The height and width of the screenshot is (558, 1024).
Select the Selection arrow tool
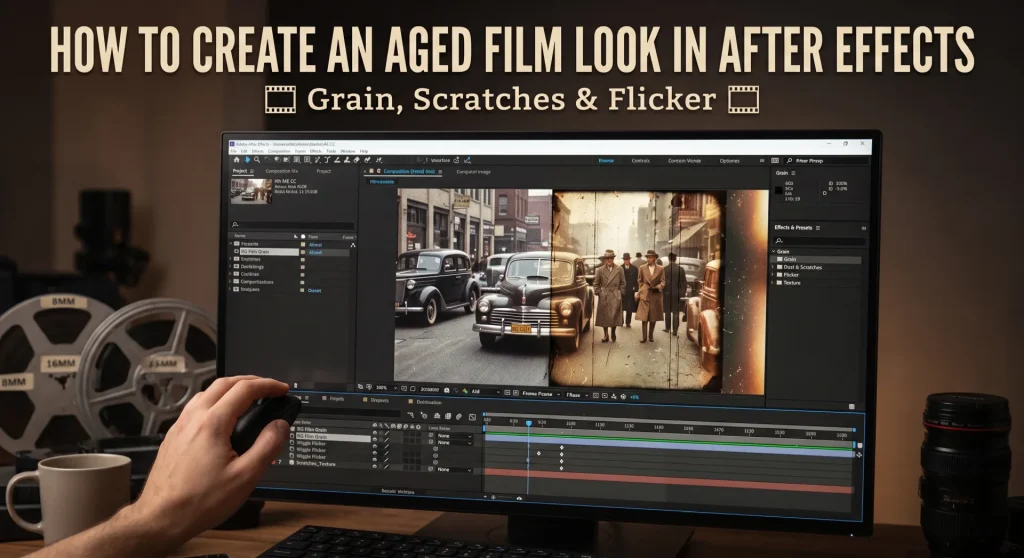coord(248,159)
